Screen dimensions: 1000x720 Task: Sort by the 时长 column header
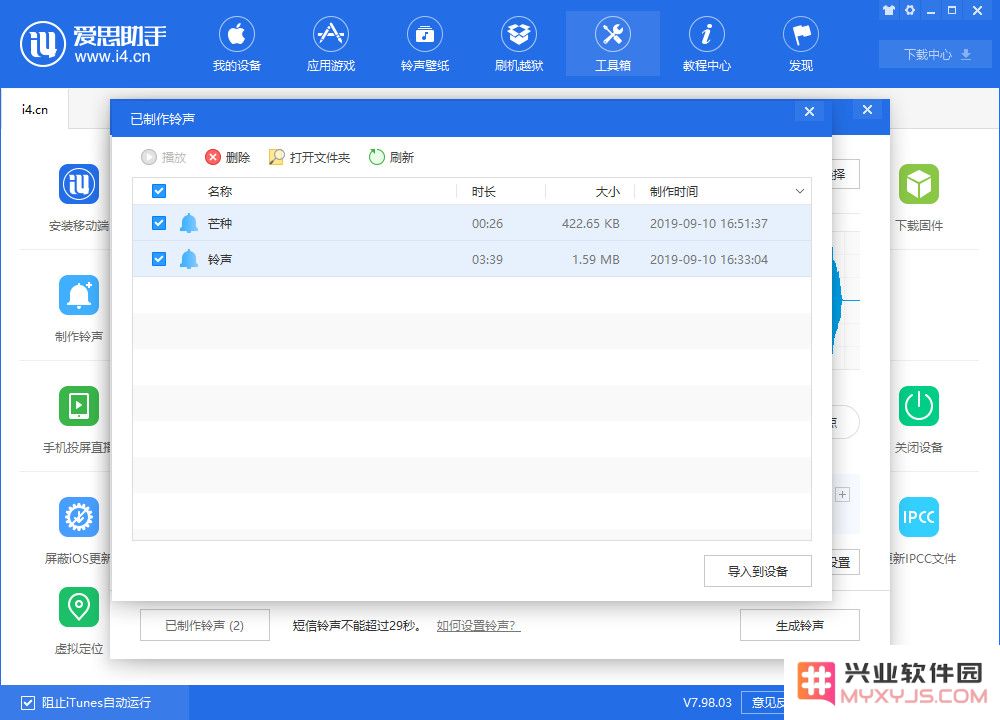click(x=483, y=191)
